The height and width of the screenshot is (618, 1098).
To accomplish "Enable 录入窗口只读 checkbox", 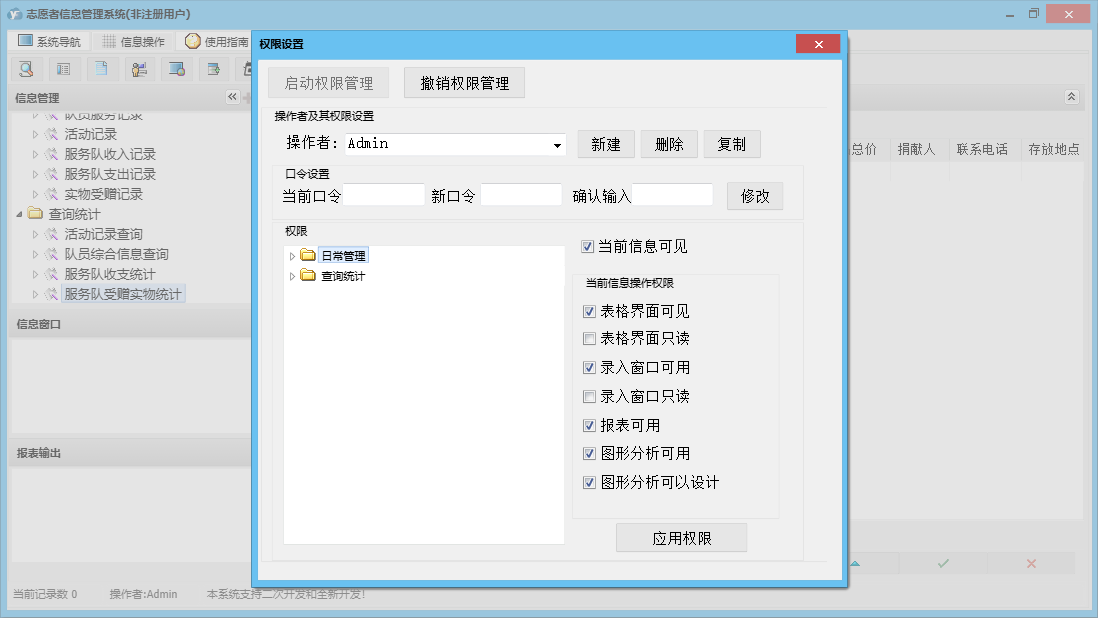I will pos(590,397).
